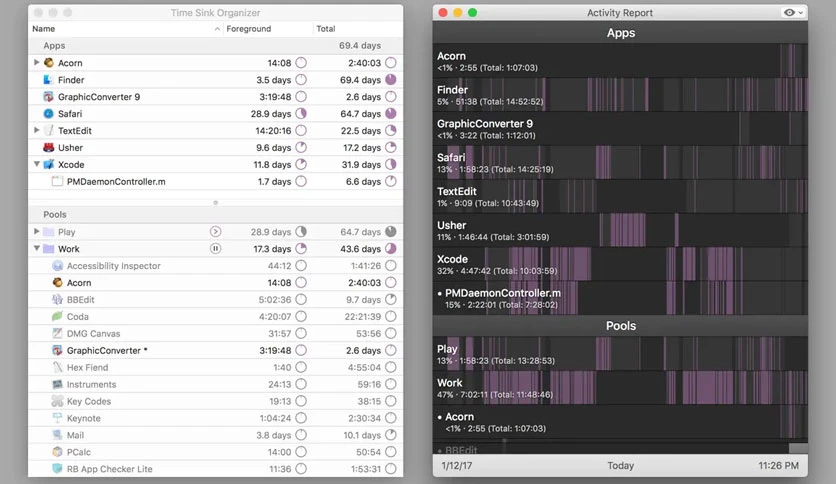Click Safari's Total pie chart indicator
836x484 pixels.
coord(391,114)
